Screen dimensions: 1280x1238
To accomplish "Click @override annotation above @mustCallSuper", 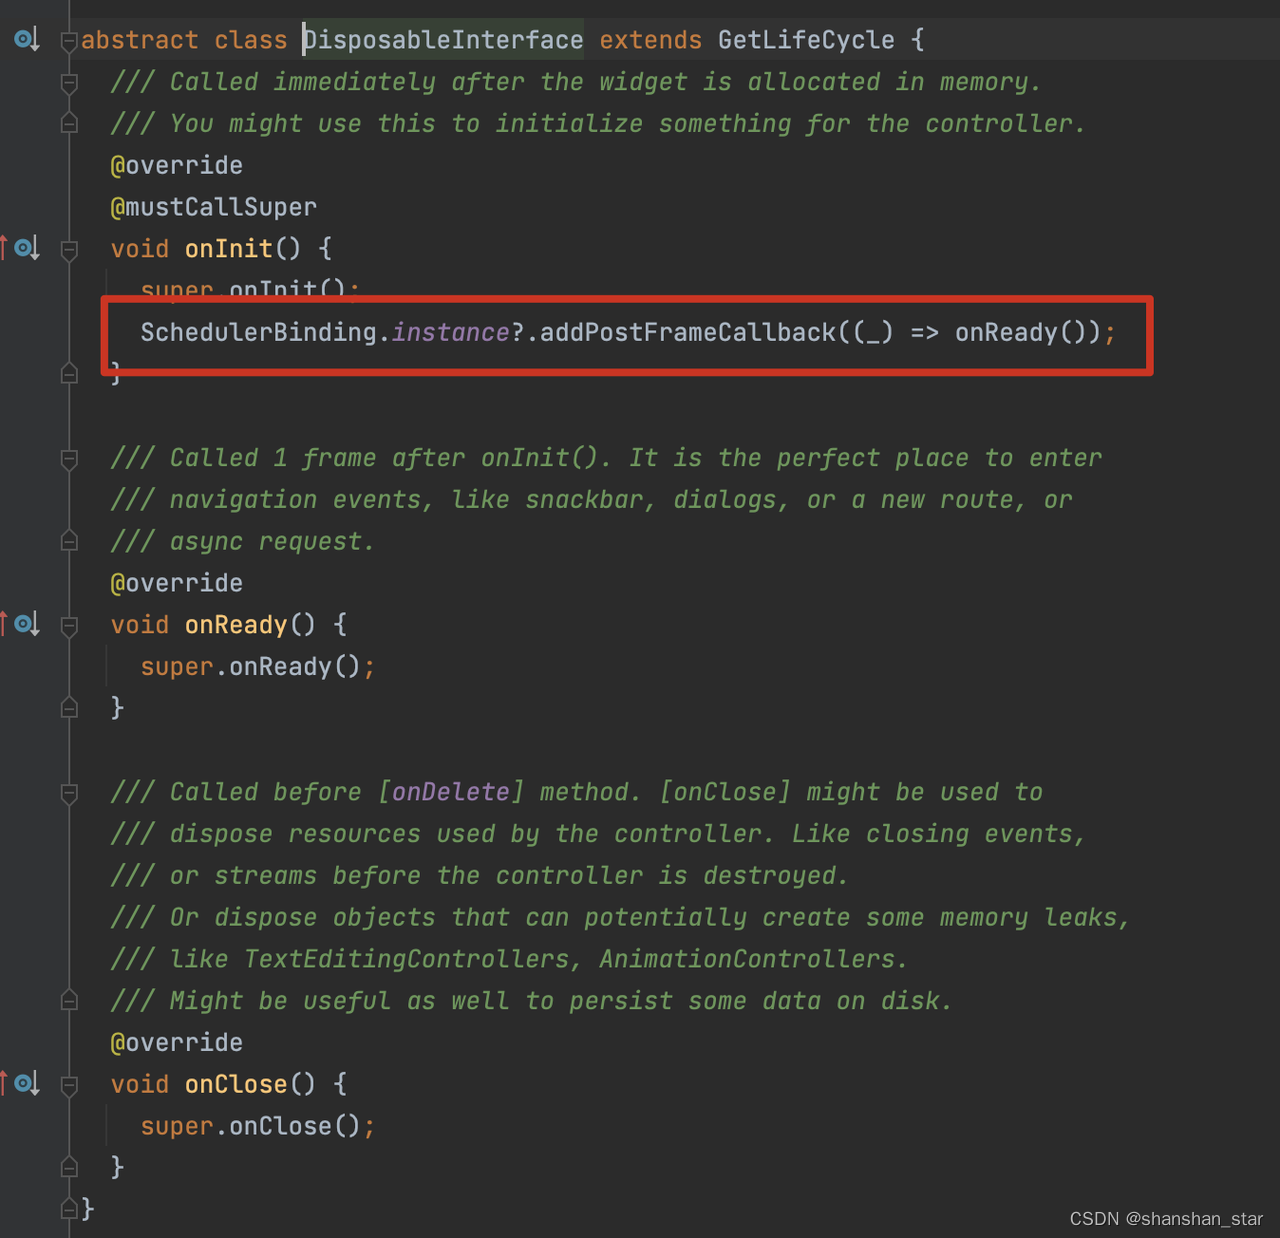I will click(176, 165).
